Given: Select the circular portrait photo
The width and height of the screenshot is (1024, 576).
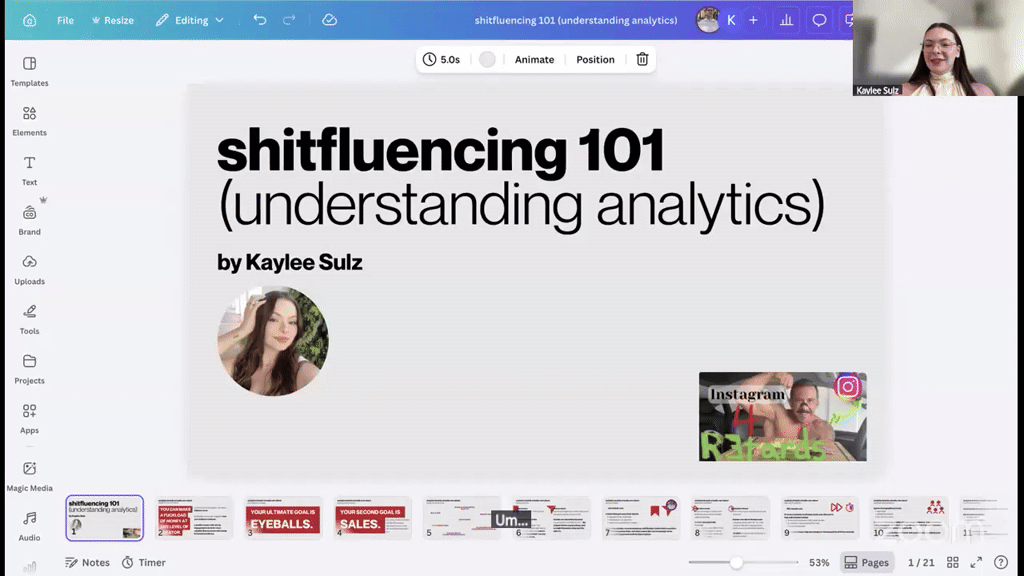Looking at the screenshot, I should coord(273,340).
